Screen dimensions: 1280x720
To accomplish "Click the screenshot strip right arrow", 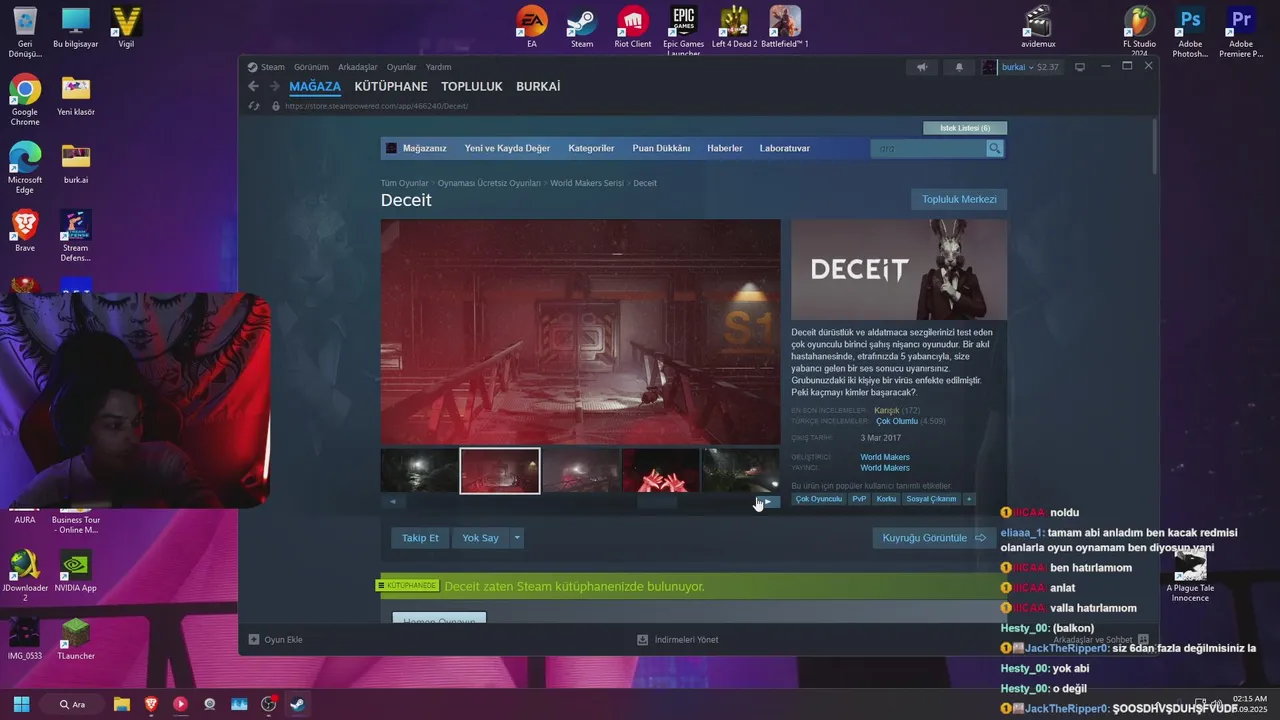I will click(768, 501).
